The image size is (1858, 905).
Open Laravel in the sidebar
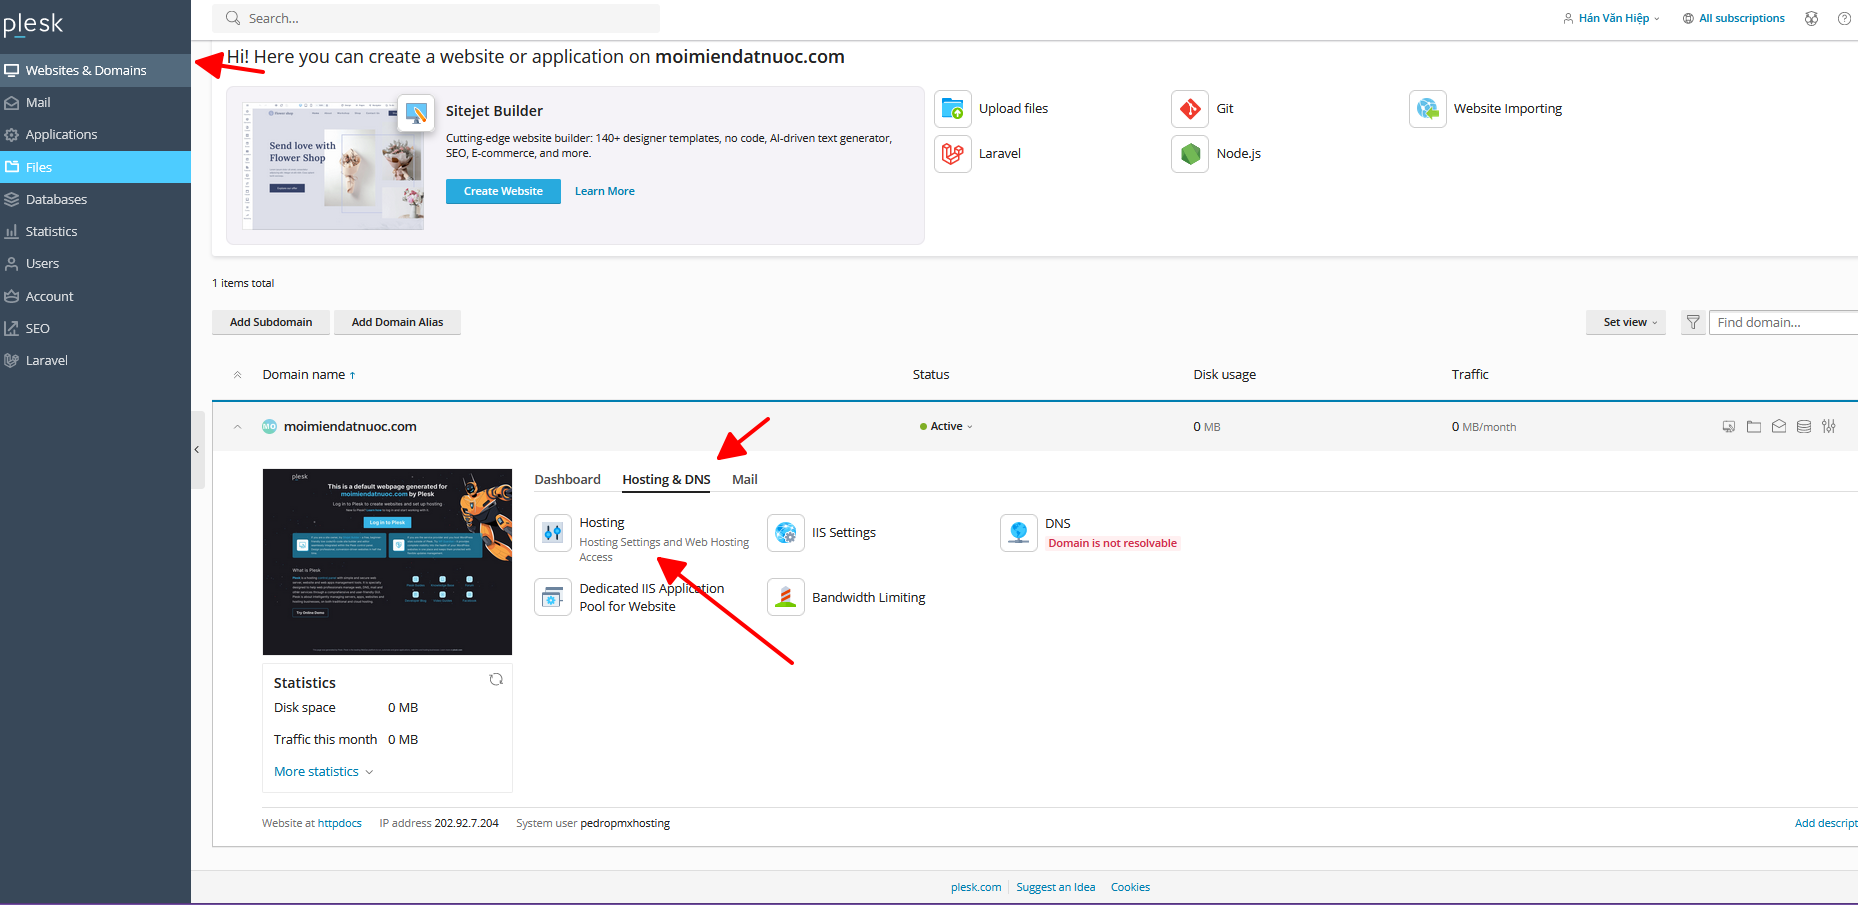pyautogui.click(x=95, y=360)
